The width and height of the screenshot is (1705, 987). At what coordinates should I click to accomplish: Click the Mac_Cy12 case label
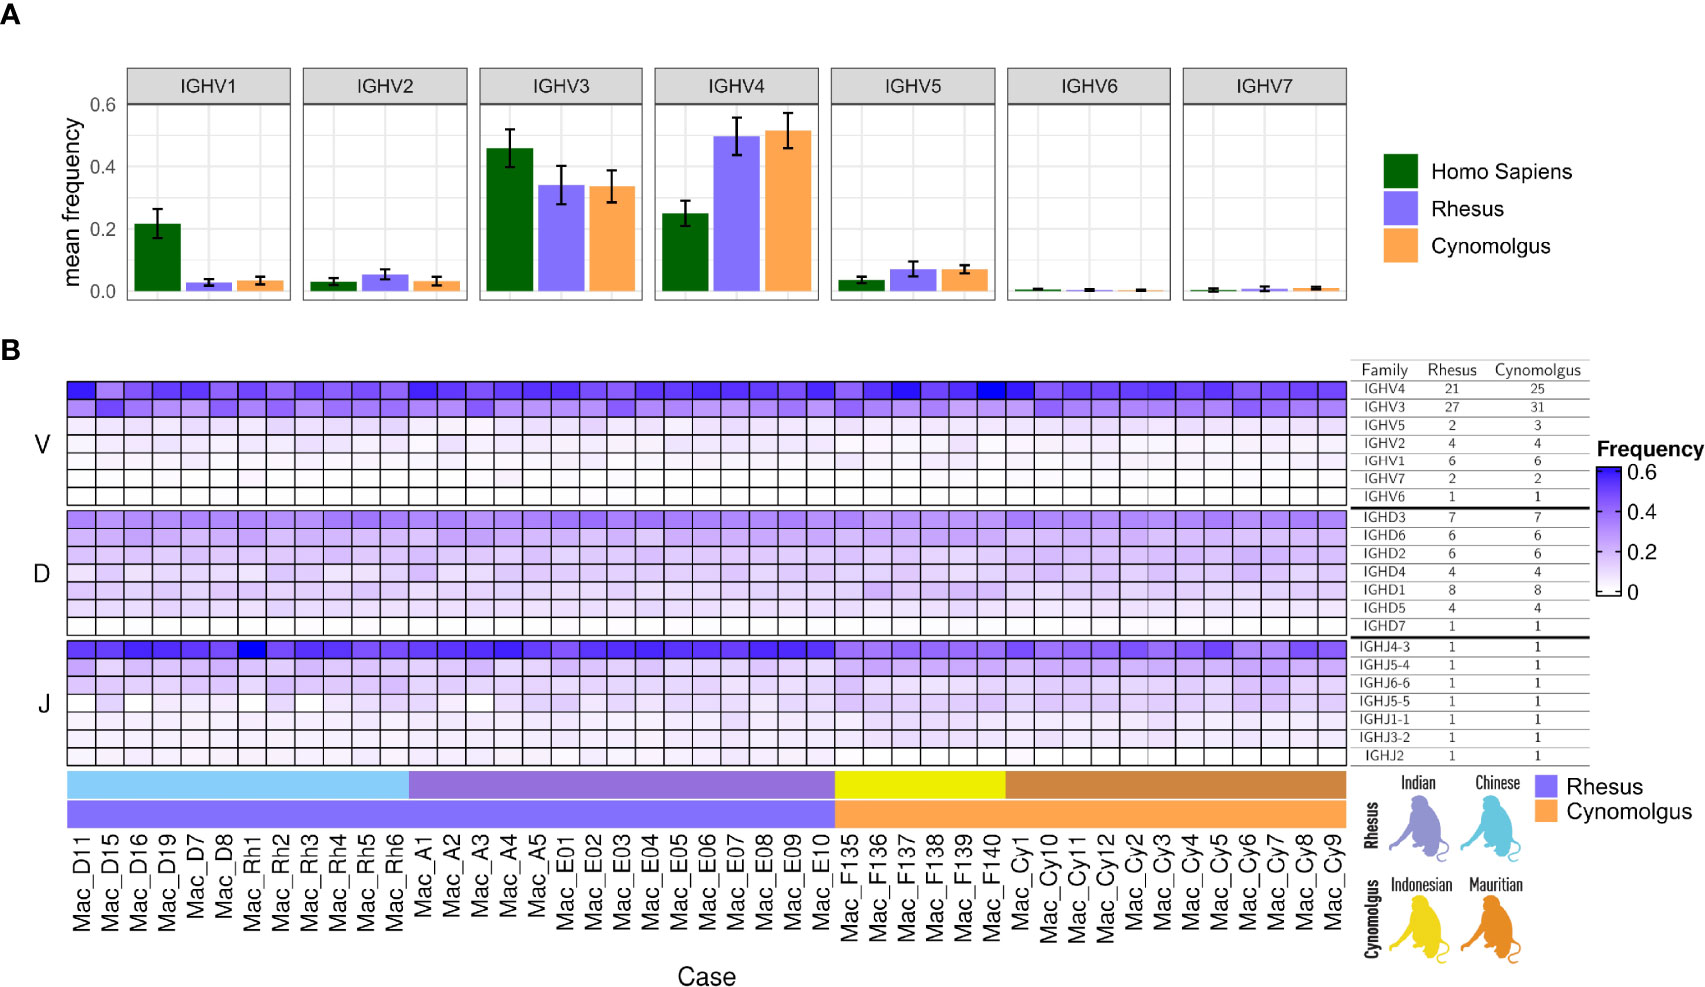[1105, 890]
